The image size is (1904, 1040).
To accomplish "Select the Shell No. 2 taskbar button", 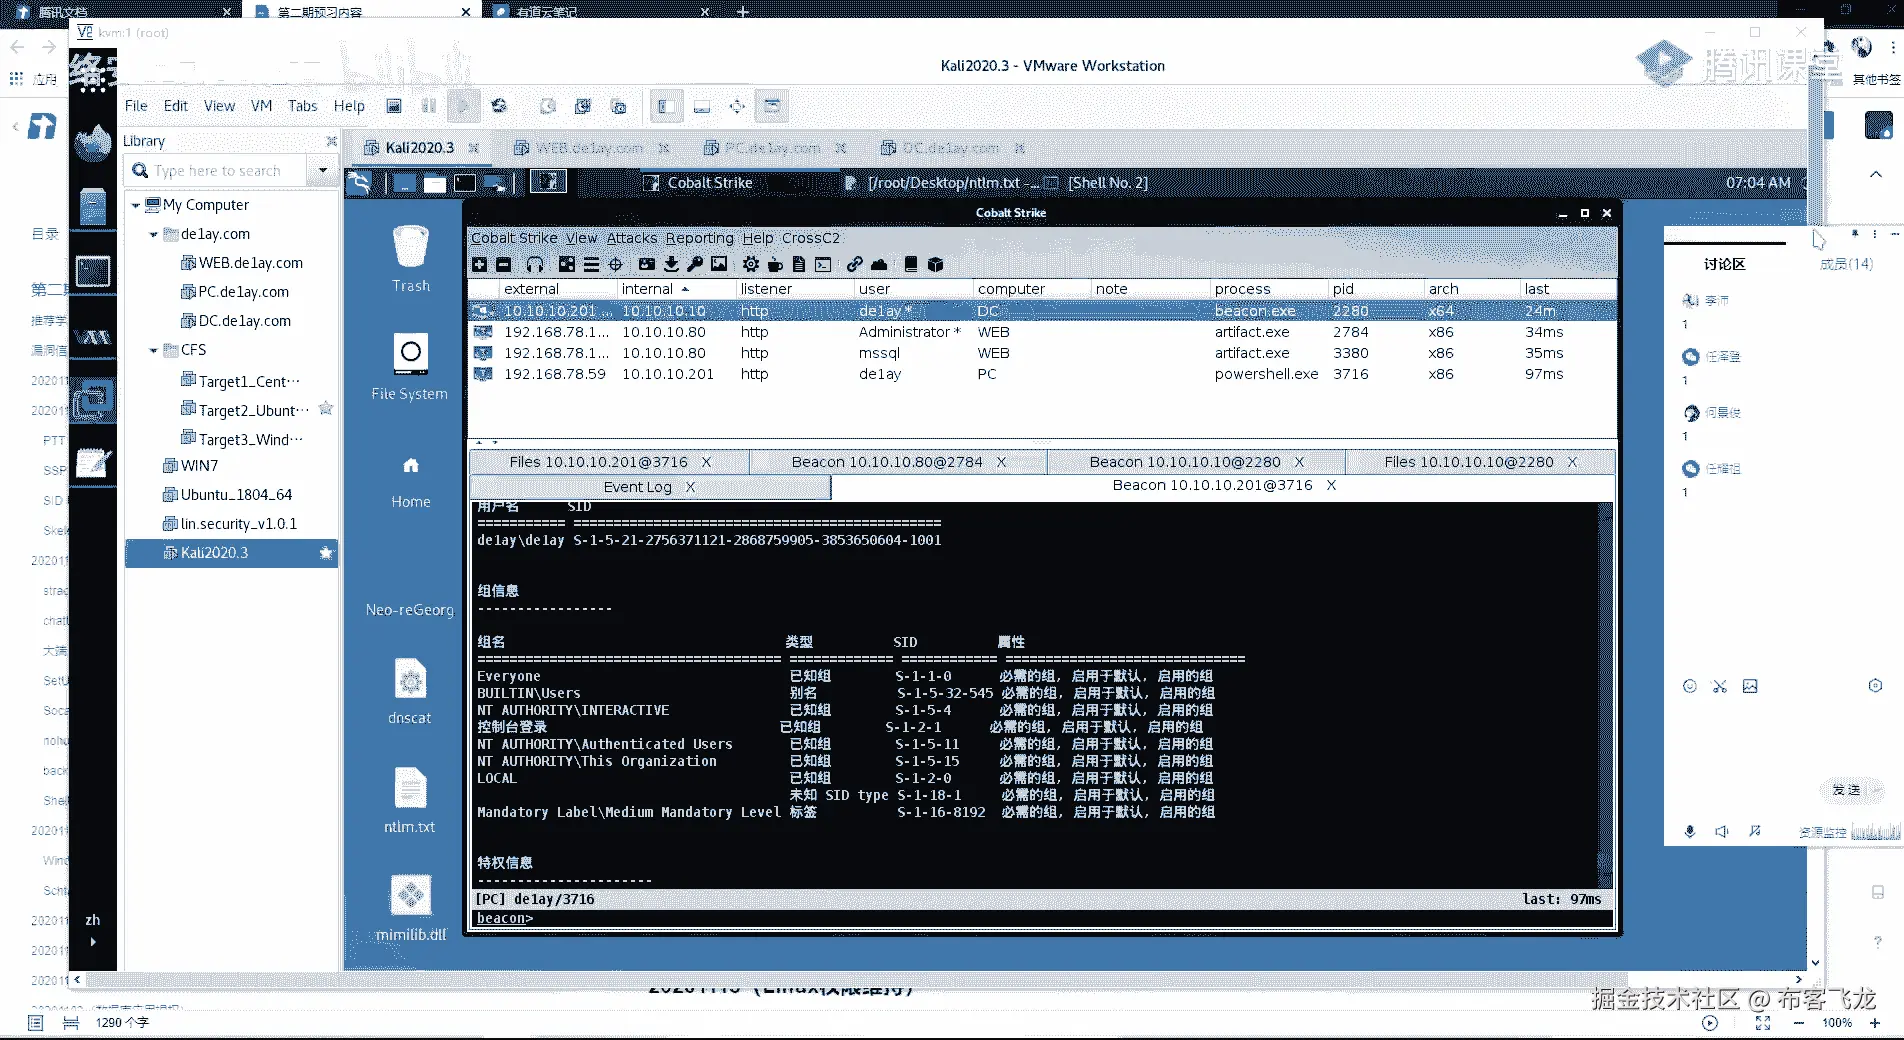I will coord(1095,183).
